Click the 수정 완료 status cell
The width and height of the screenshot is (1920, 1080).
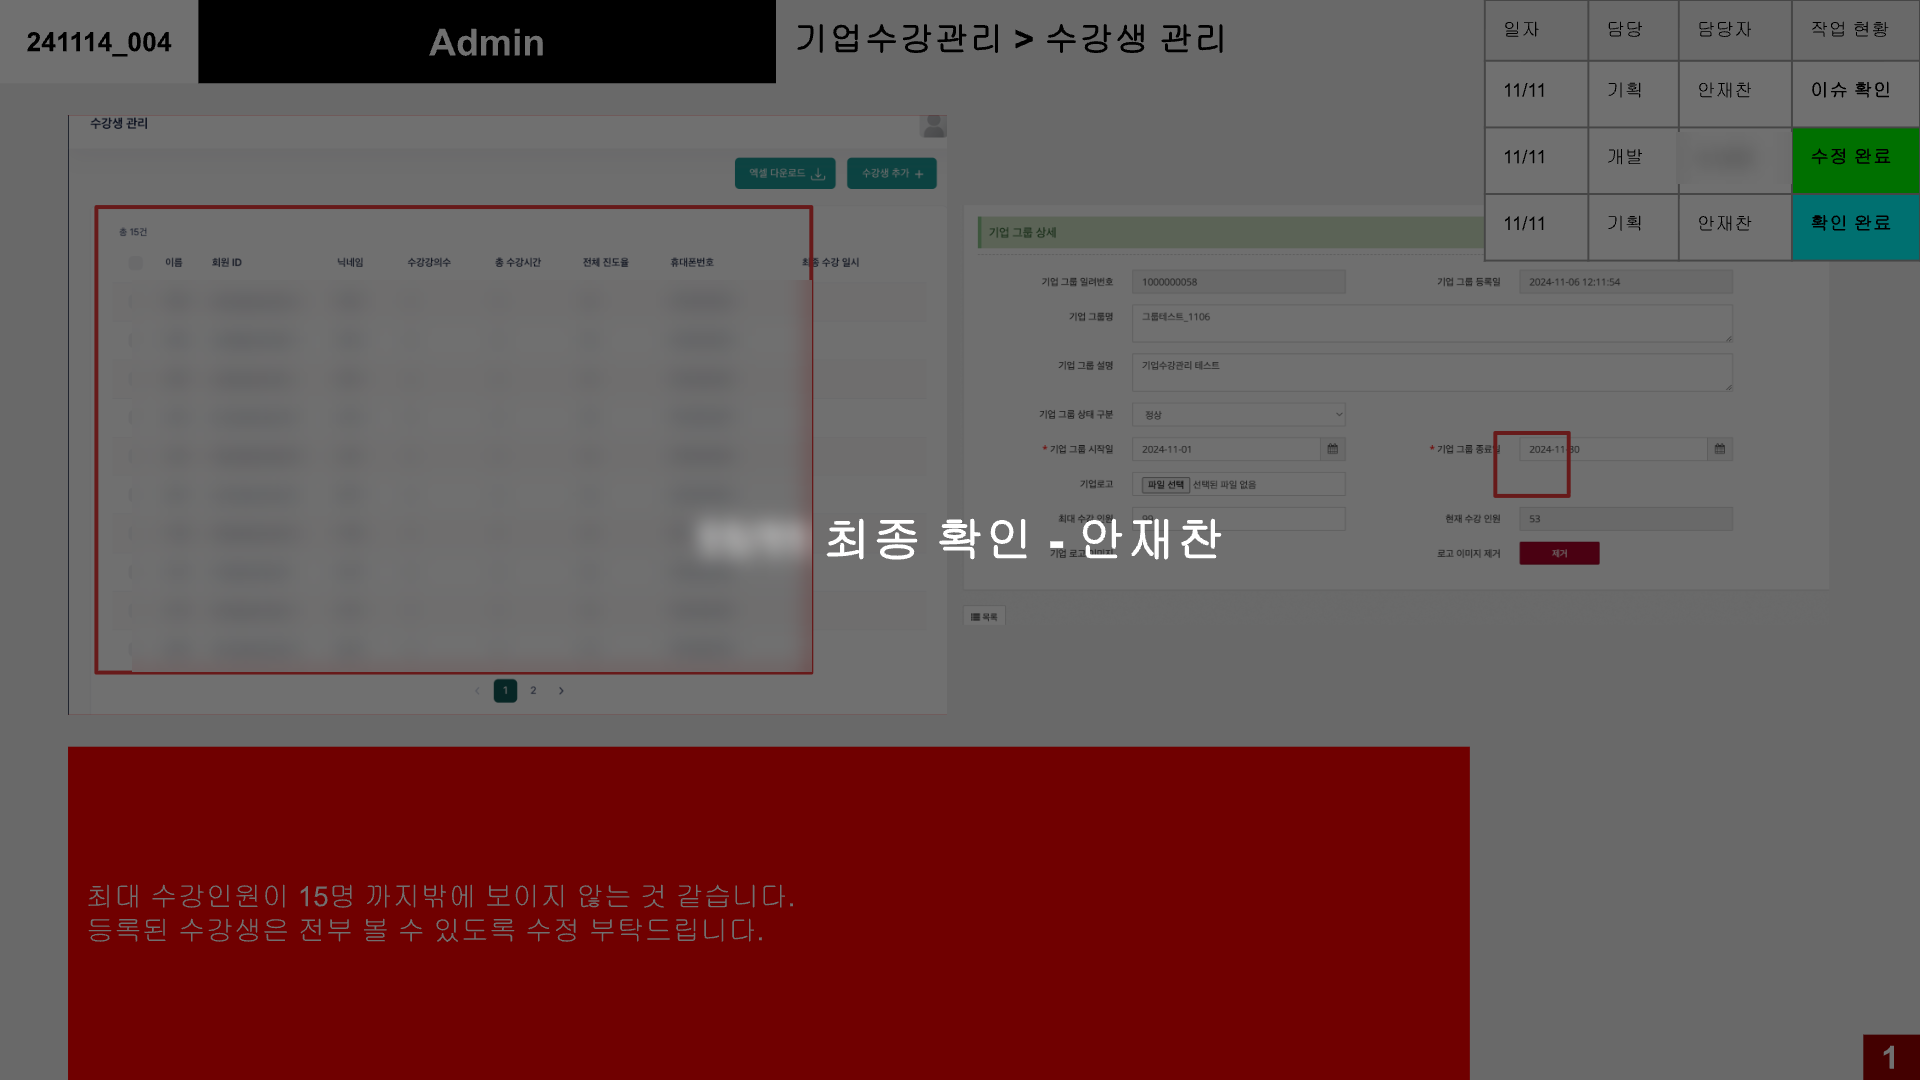click(x=1855, y=160)
